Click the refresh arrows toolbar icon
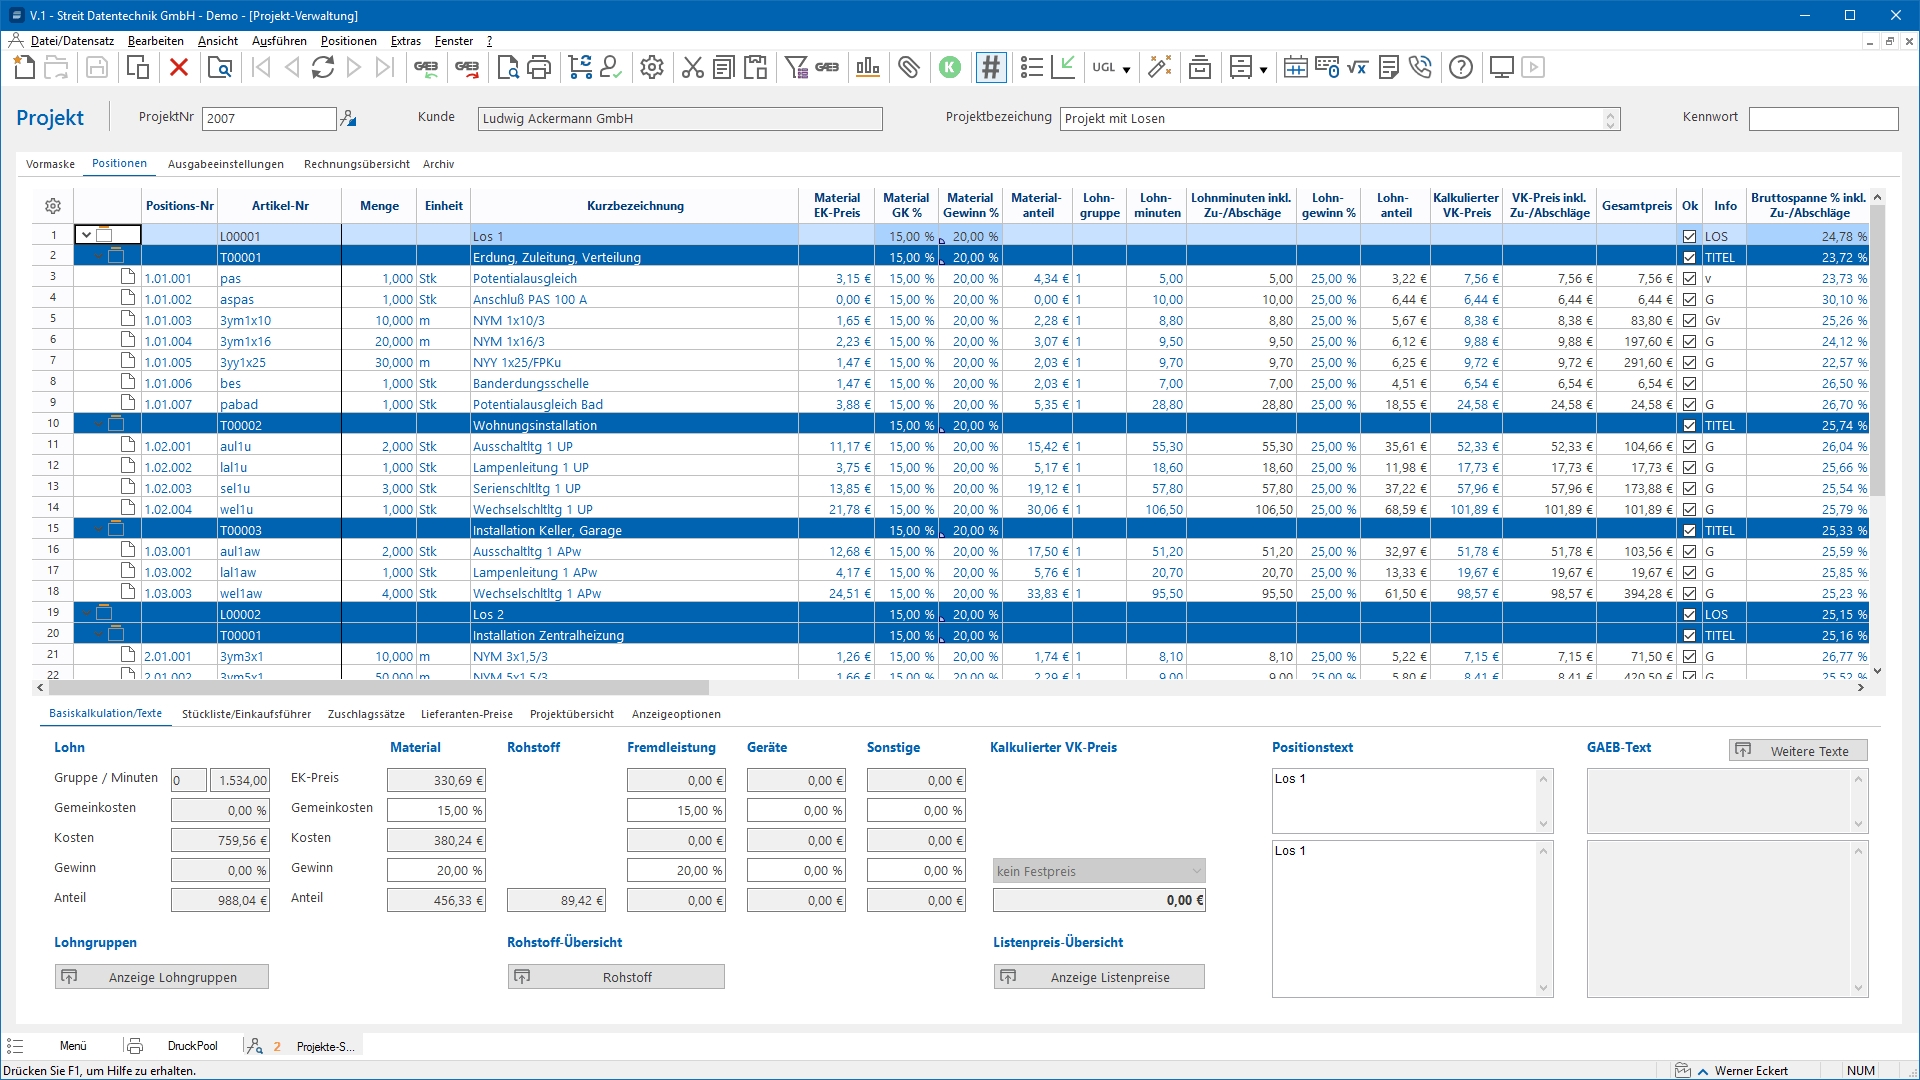The height and width of the screenshot is (1080, 1920). [x=323, y=68]
